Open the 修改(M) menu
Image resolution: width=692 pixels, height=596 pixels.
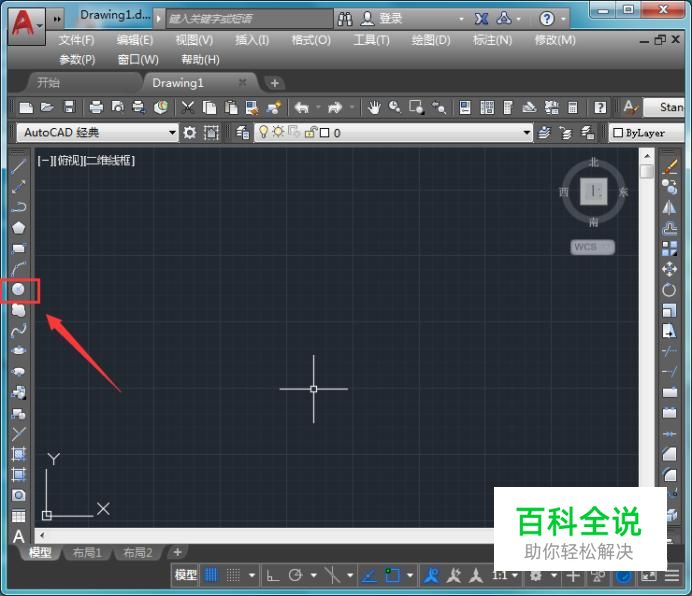pos(555,40)
